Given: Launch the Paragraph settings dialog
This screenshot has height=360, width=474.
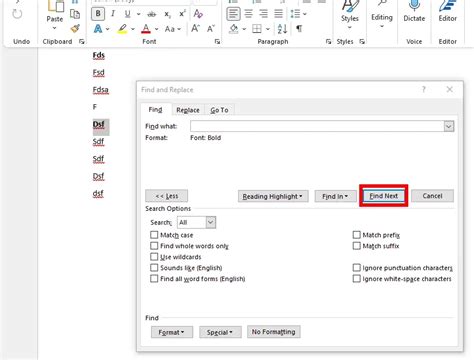Looking at the screenshot, I should (x=328, y=42).
